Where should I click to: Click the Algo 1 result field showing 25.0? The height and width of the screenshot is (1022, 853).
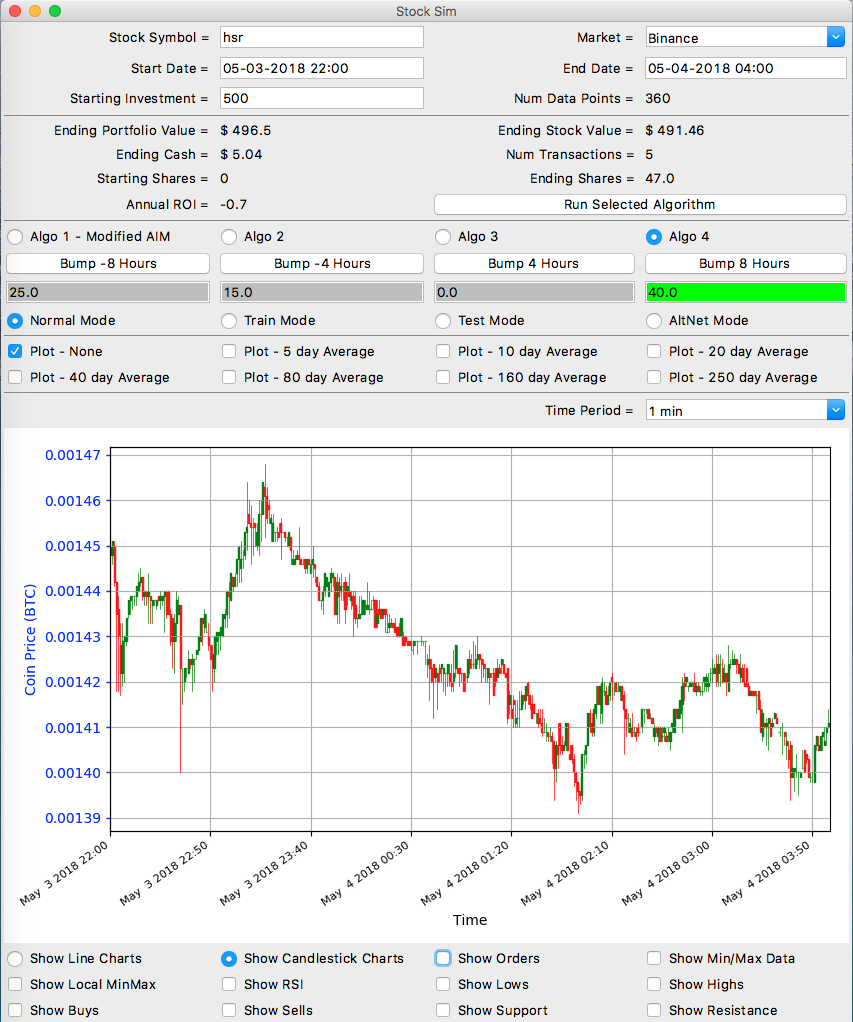[x=108, y=292]
